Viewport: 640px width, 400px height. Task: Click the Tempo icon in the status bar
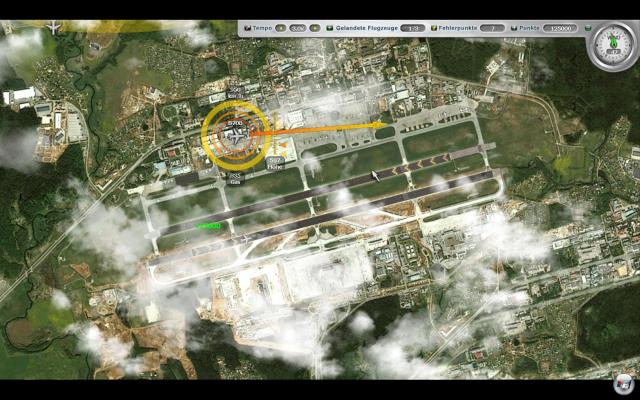[247, 29]
